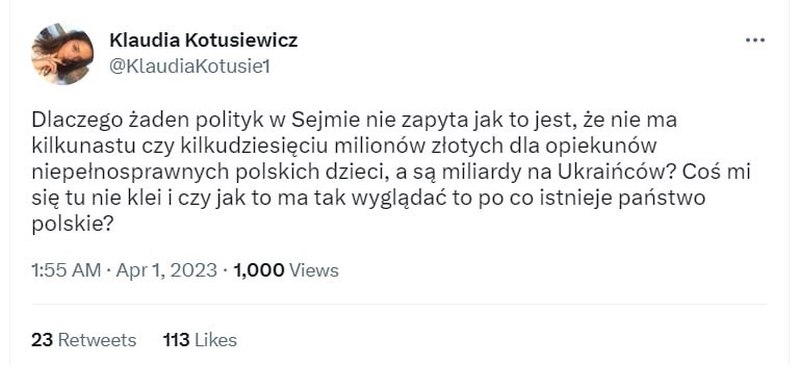Image resolution: width=800 pixels, height=365 pixels.
Task: Click the number 113 before Likes
Action: coord(176,340)
